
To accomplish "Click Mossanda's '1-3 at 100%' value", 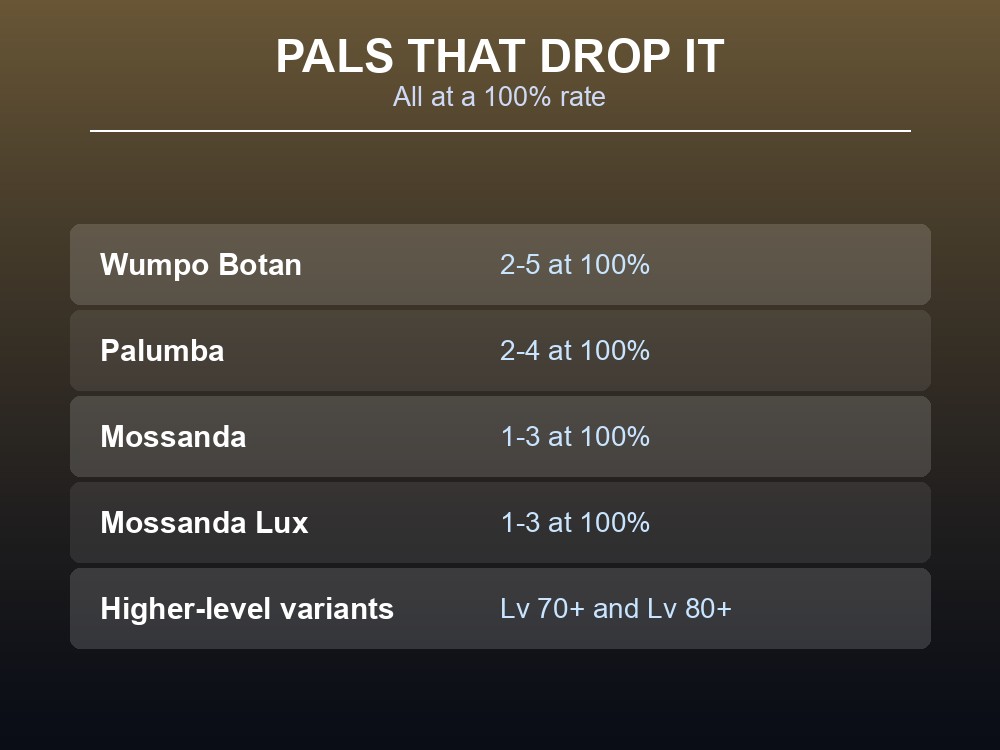I will click(575, 437).
